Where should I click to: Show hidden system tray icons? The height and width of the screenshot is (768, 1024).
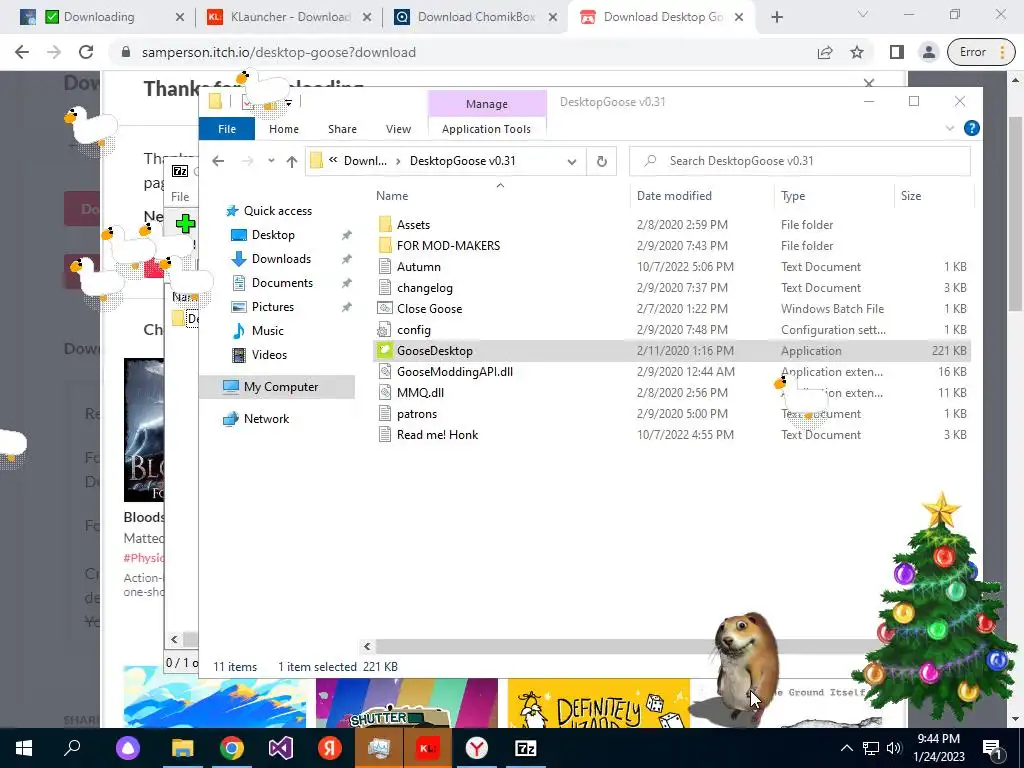(x=846, y=748)
